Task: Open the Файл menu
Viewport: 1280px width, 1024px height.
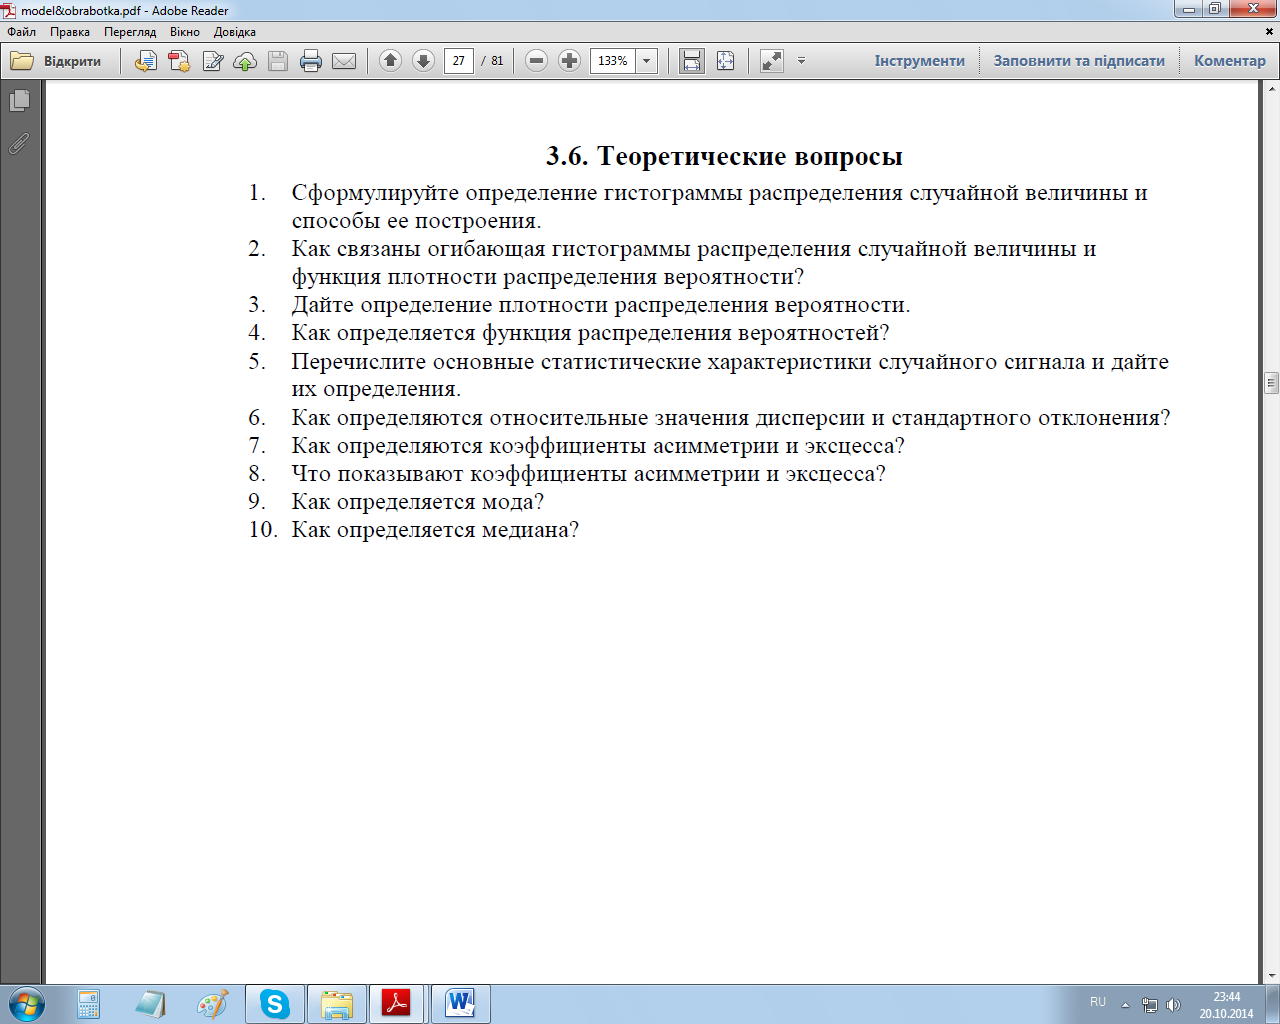Action: tap(22, 32)
